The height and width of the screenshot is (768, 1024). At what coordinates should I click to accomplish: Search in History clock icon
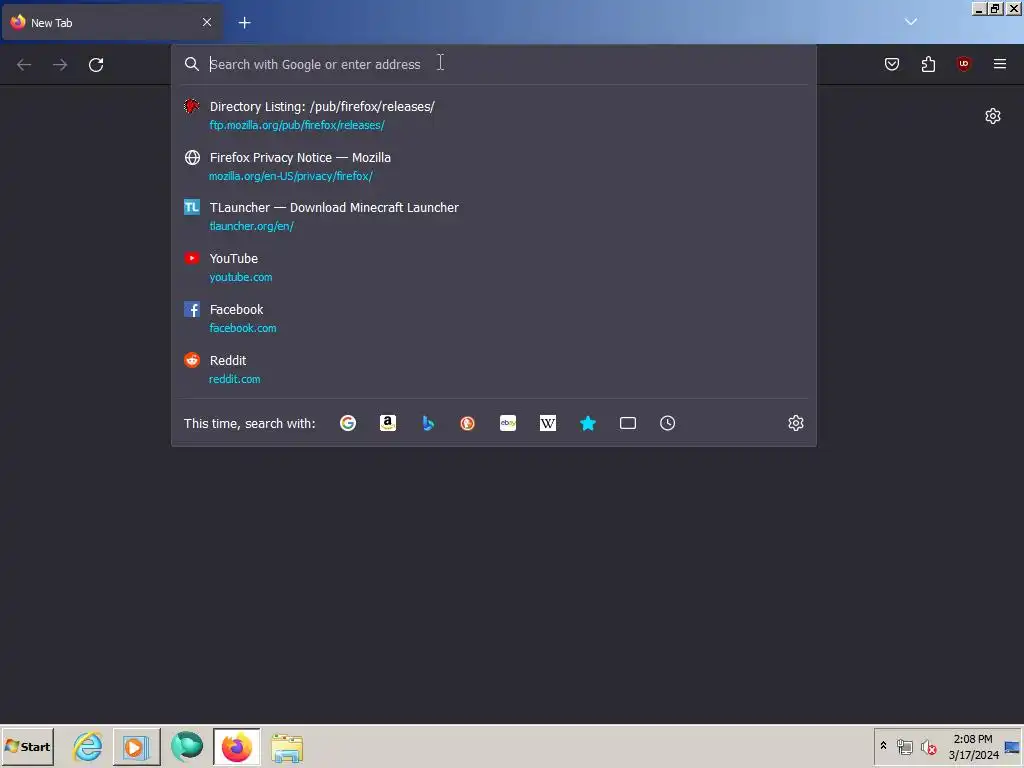click(667, 423)
